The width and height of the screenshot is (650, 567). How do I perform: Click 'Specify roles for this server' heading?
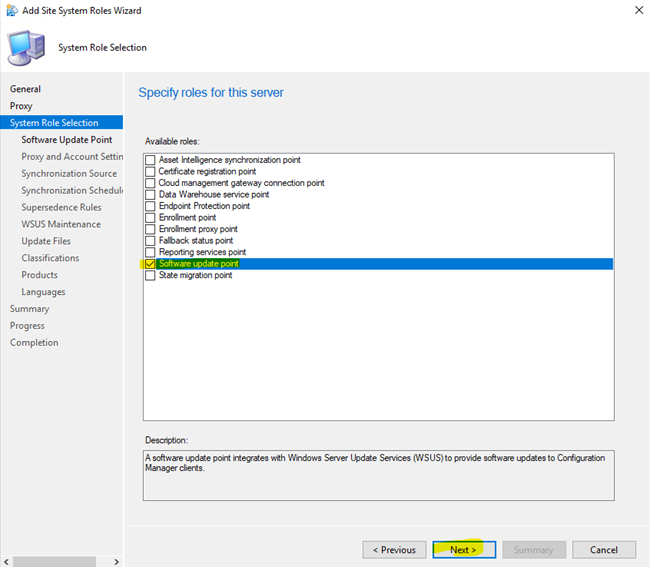(x=211, y=92)
